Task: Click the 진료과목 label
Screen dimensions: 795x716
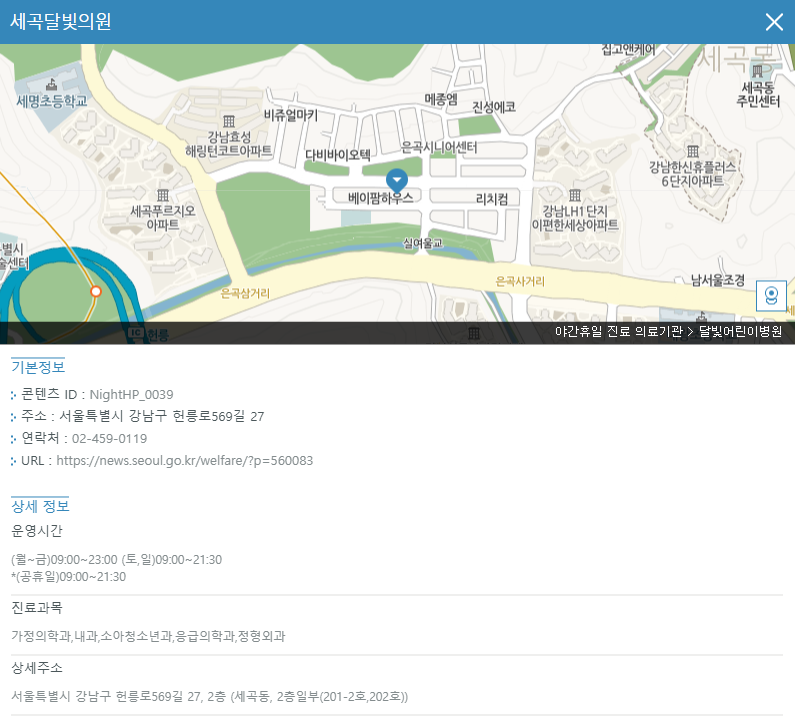Action: (x=37, y=607)
